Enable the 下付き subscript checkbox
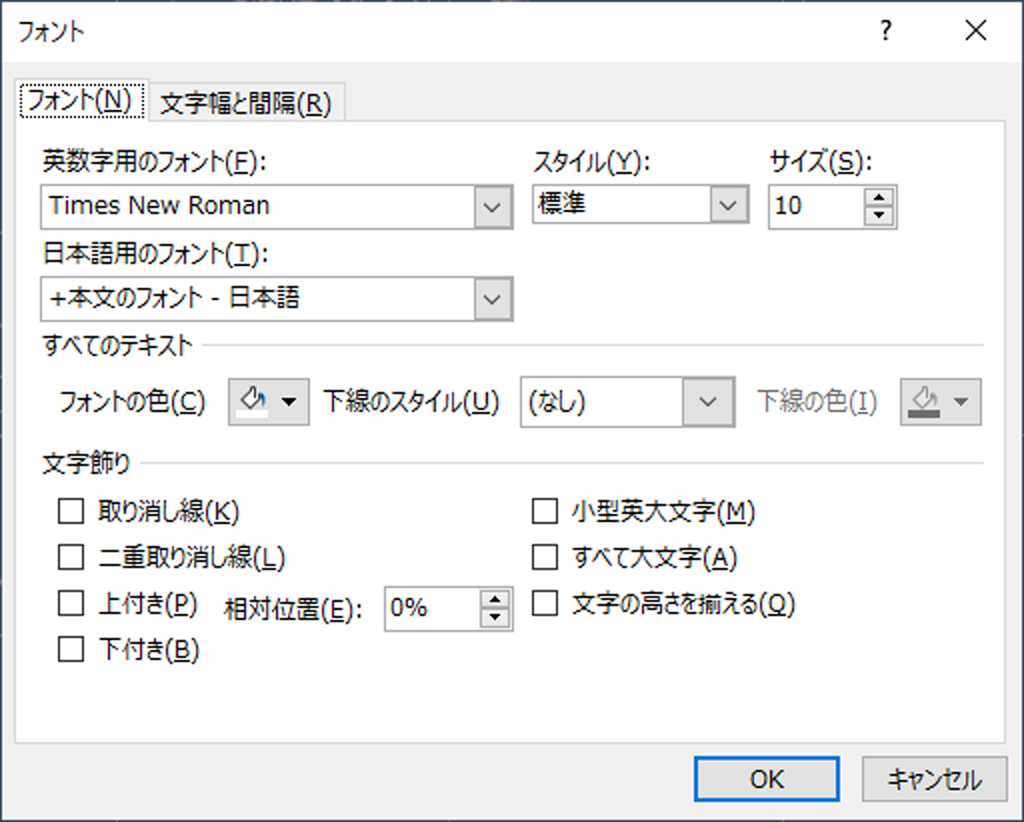 click(x=71, y=650)
